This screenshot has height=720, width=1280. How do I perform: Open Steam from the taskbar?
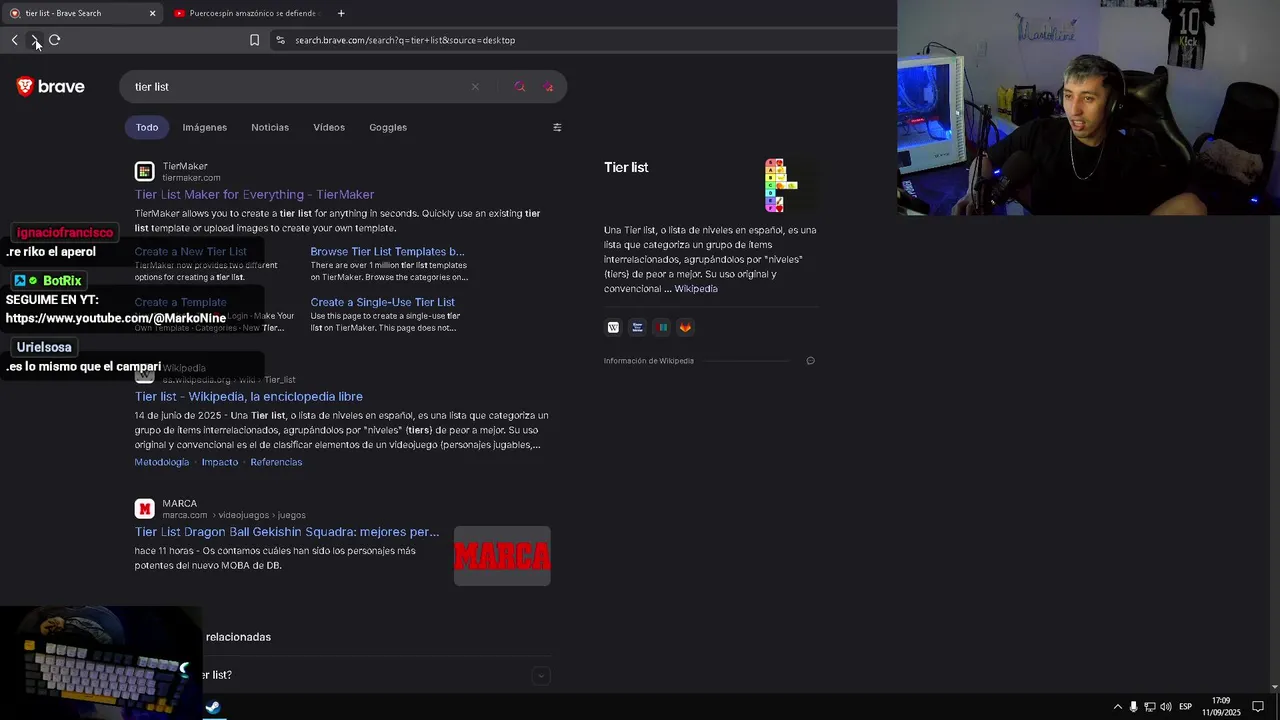pyautogui.click(x=213, y=707)
